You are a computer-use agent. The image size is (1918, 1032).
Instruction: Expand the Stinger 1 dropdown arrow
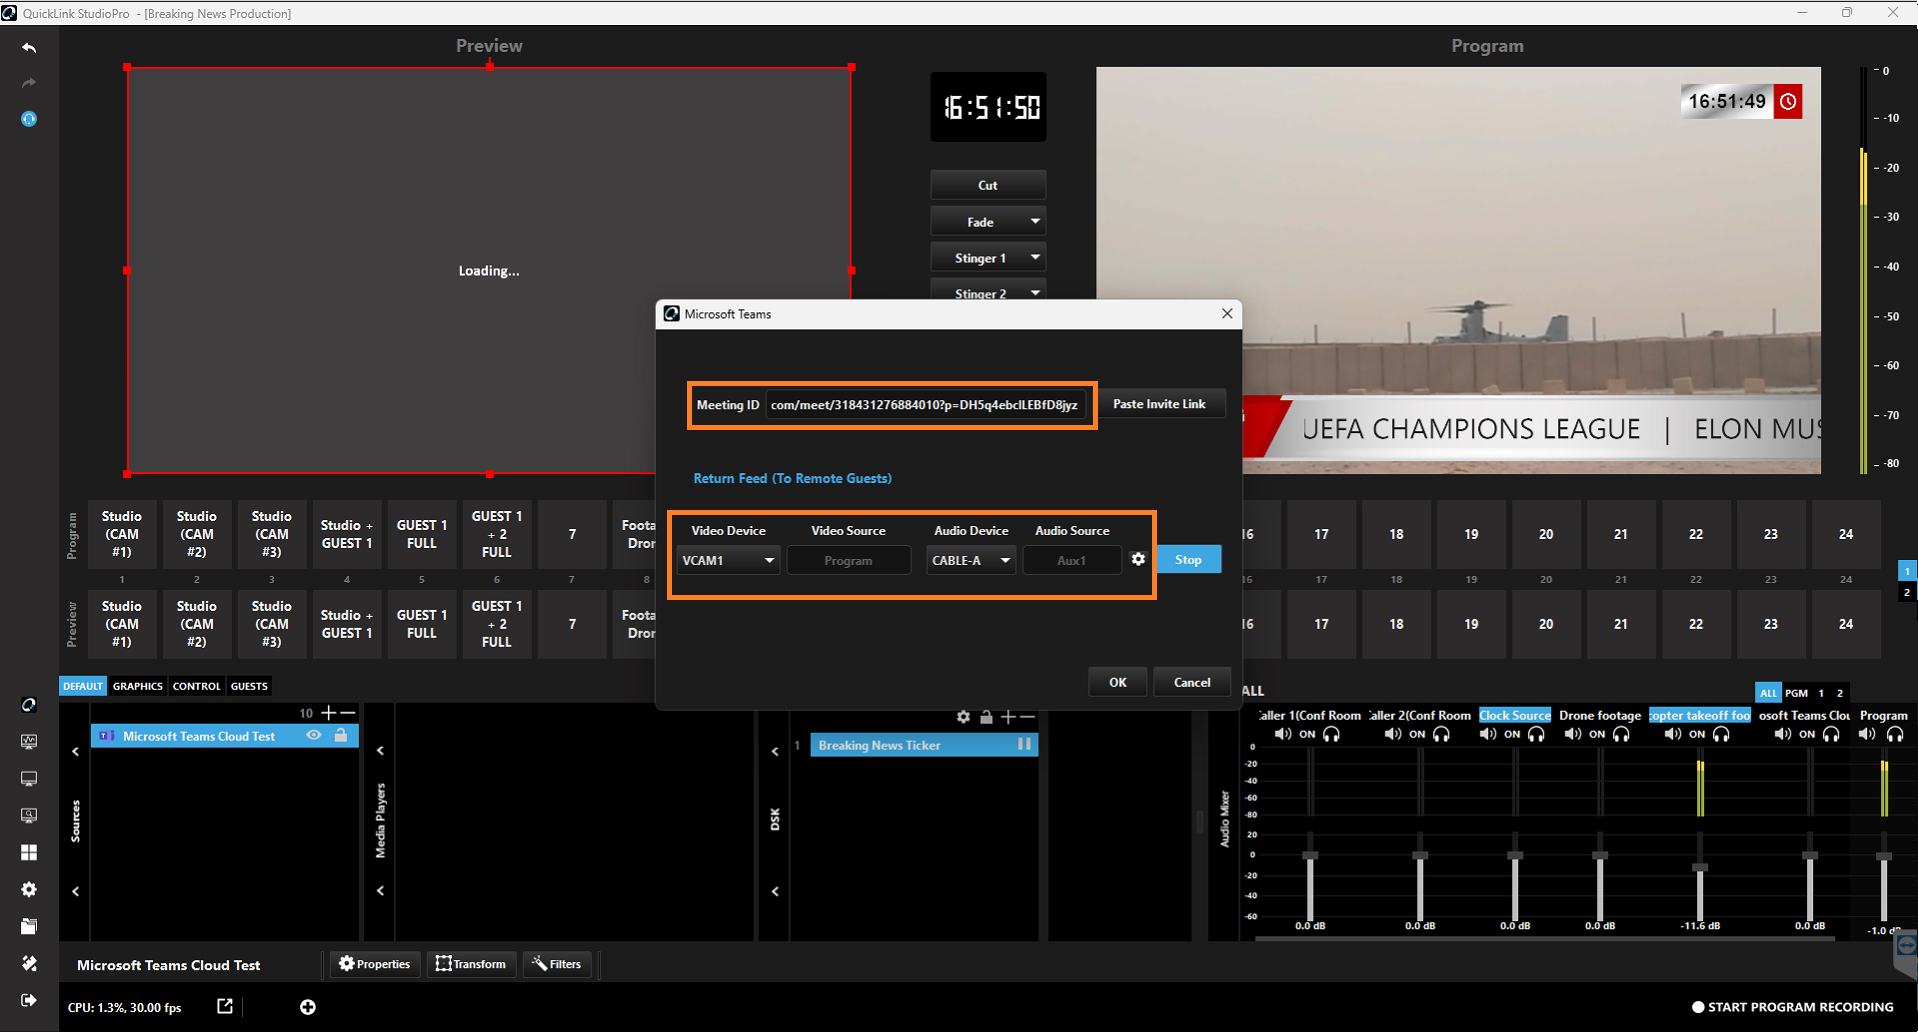(1035, 257)
